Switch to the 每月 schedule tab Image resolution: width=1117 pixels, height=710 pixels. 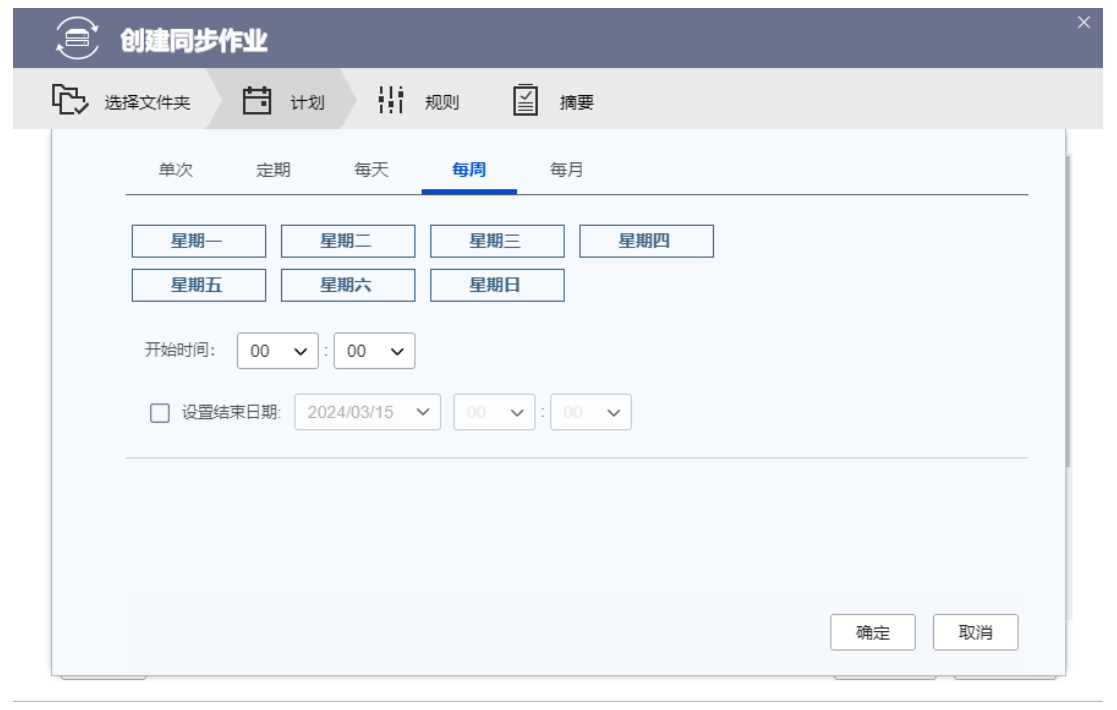click(x=566, y=170)
